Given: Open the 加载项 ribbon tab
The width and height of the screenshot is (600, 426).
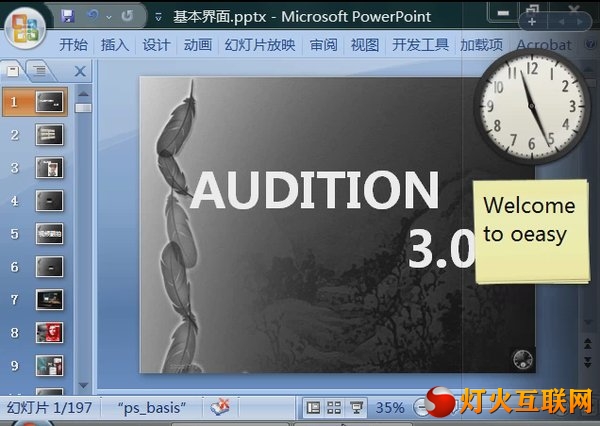Looking at the screenshot, I should pyautogui.click(x=481, y=45).
